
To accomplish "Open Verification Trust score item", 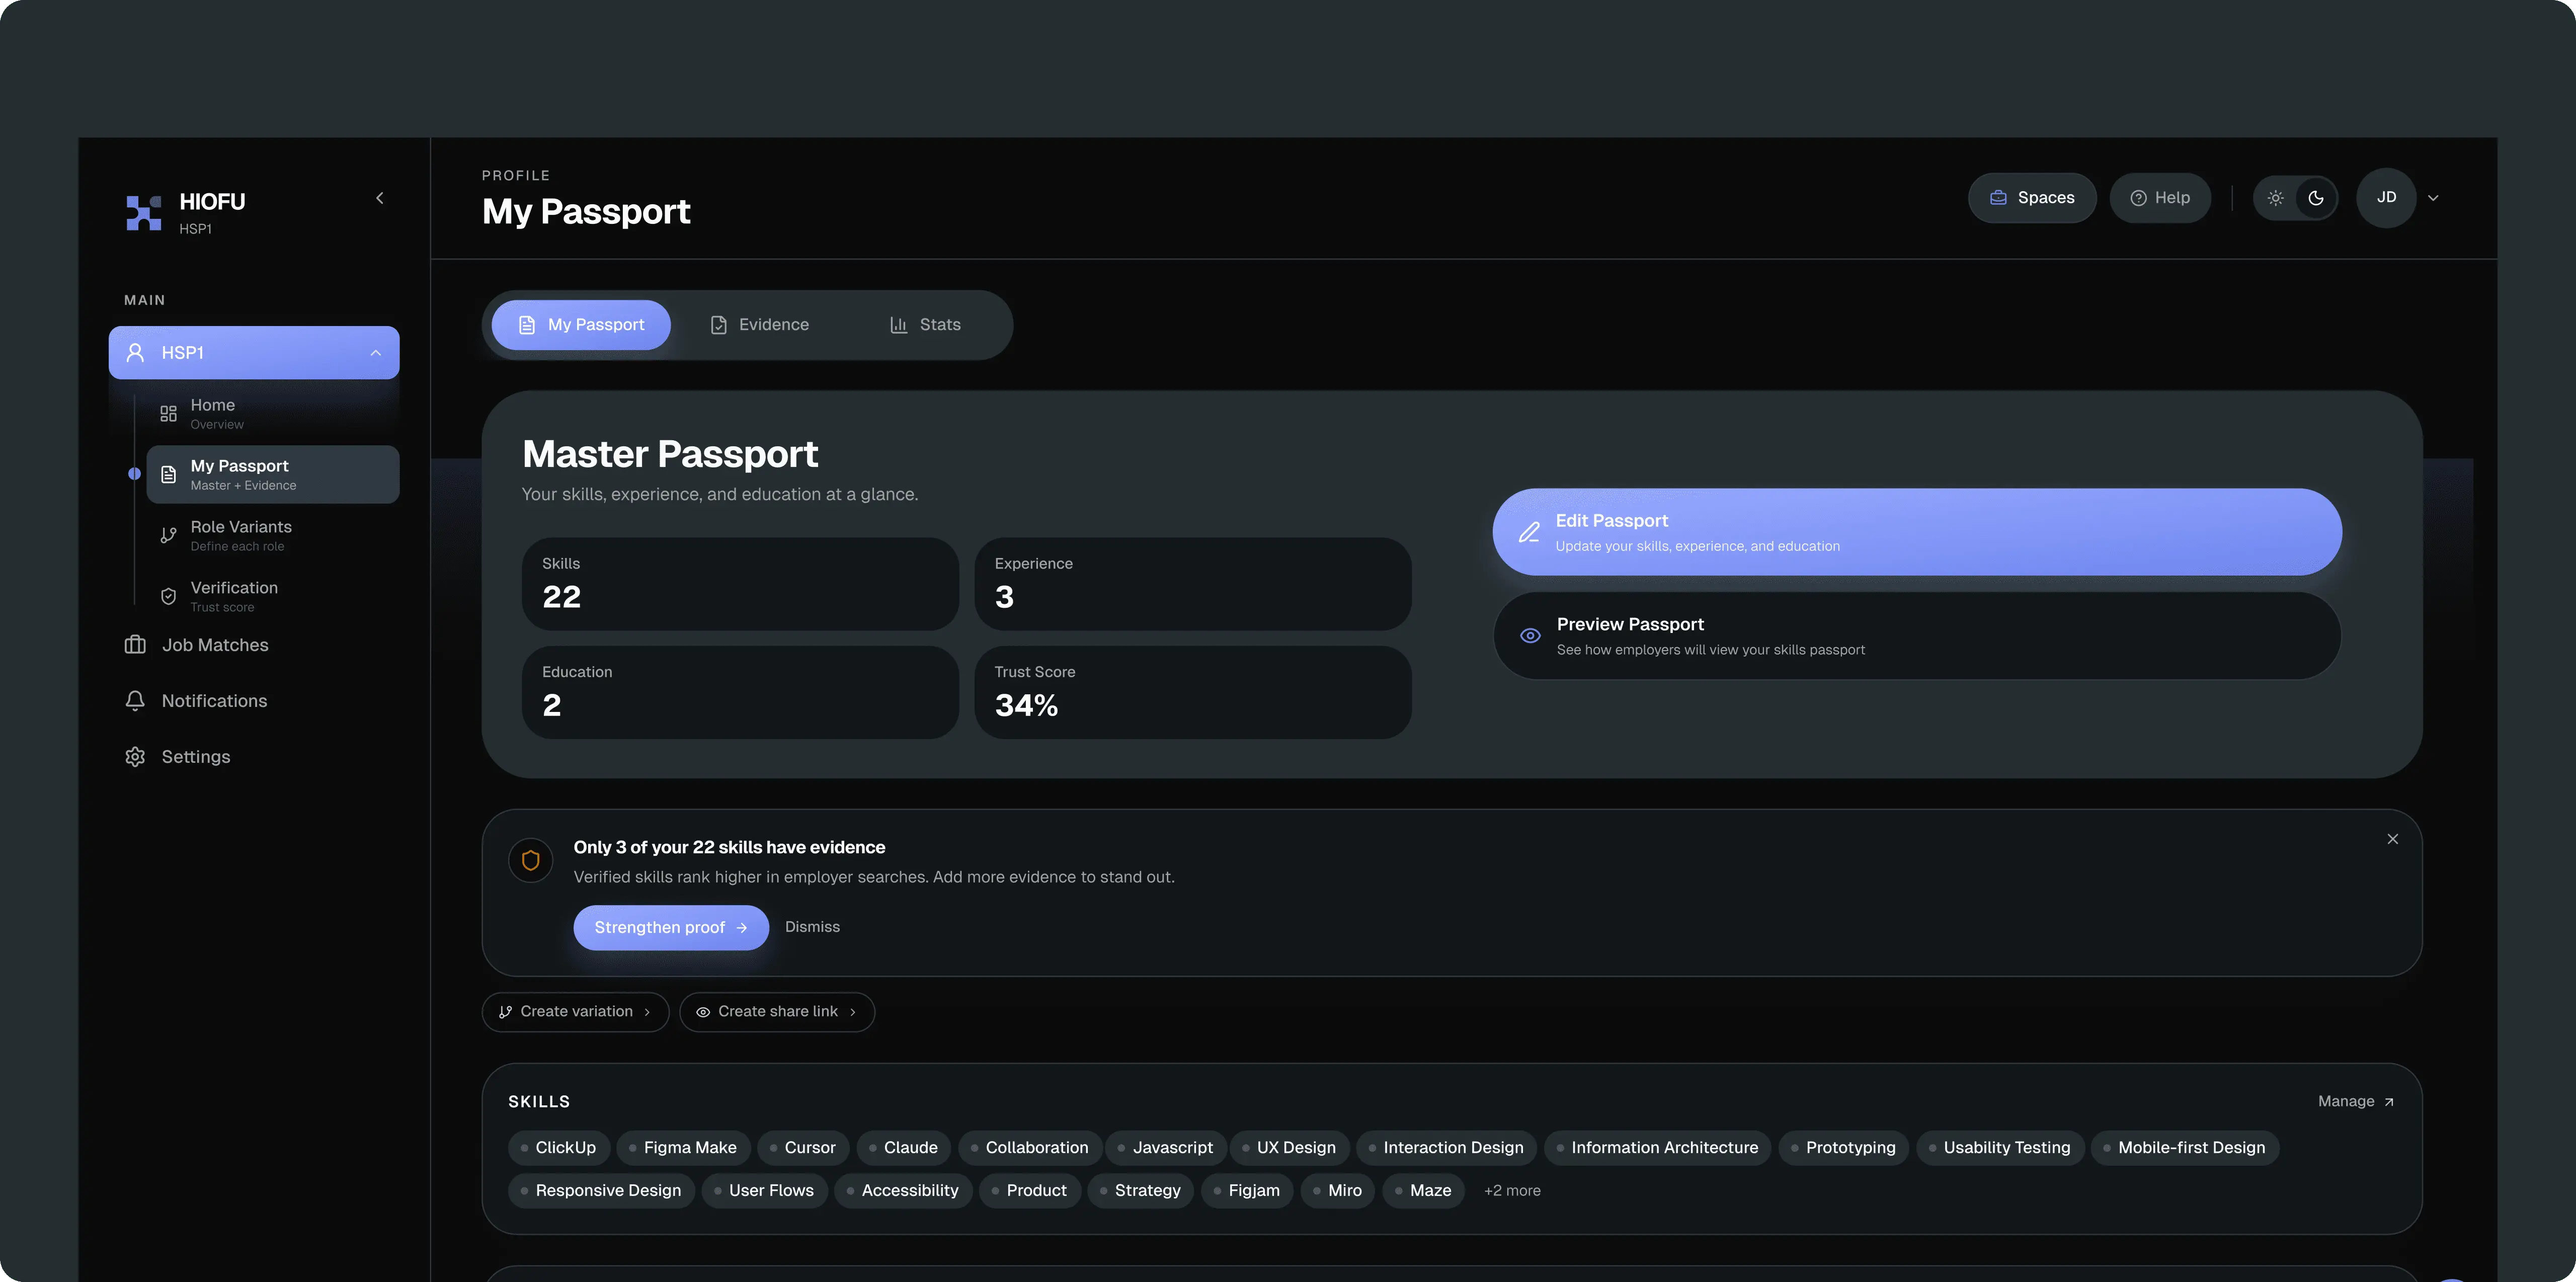I will (272, 596).
